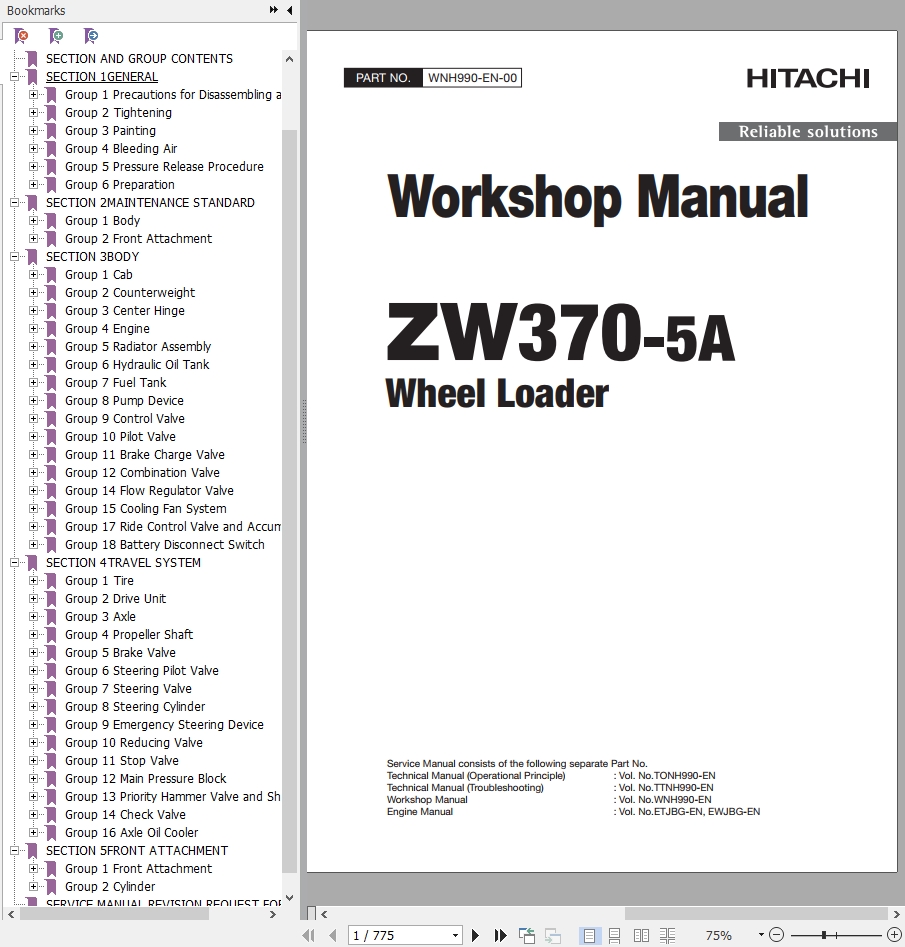Click the zoom in plus button

point(894,935)
